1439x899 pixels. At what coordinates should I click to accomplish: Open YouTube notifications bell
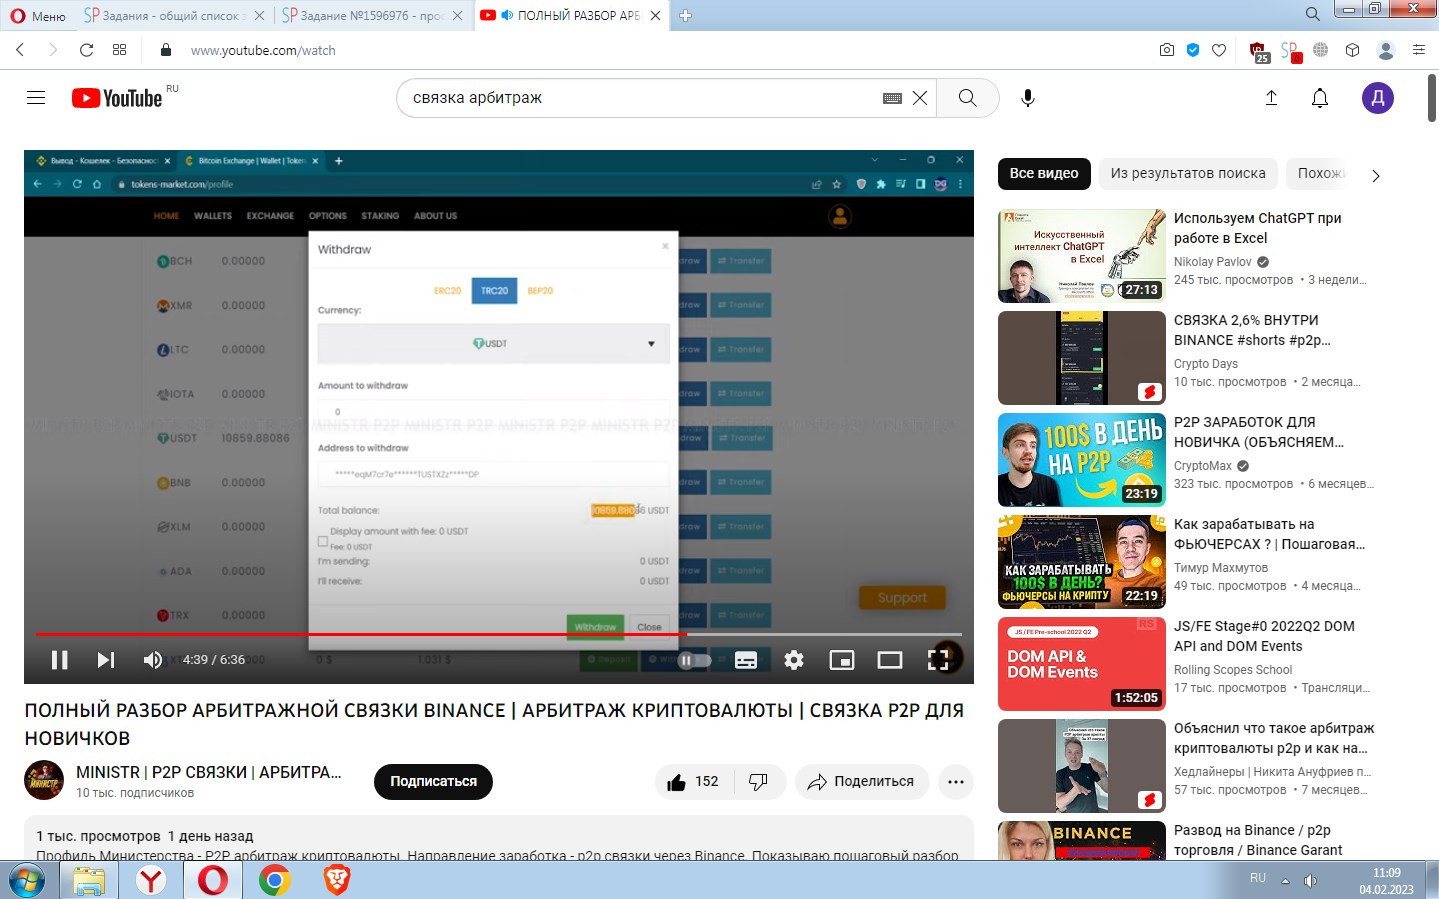click(1320, 98)
